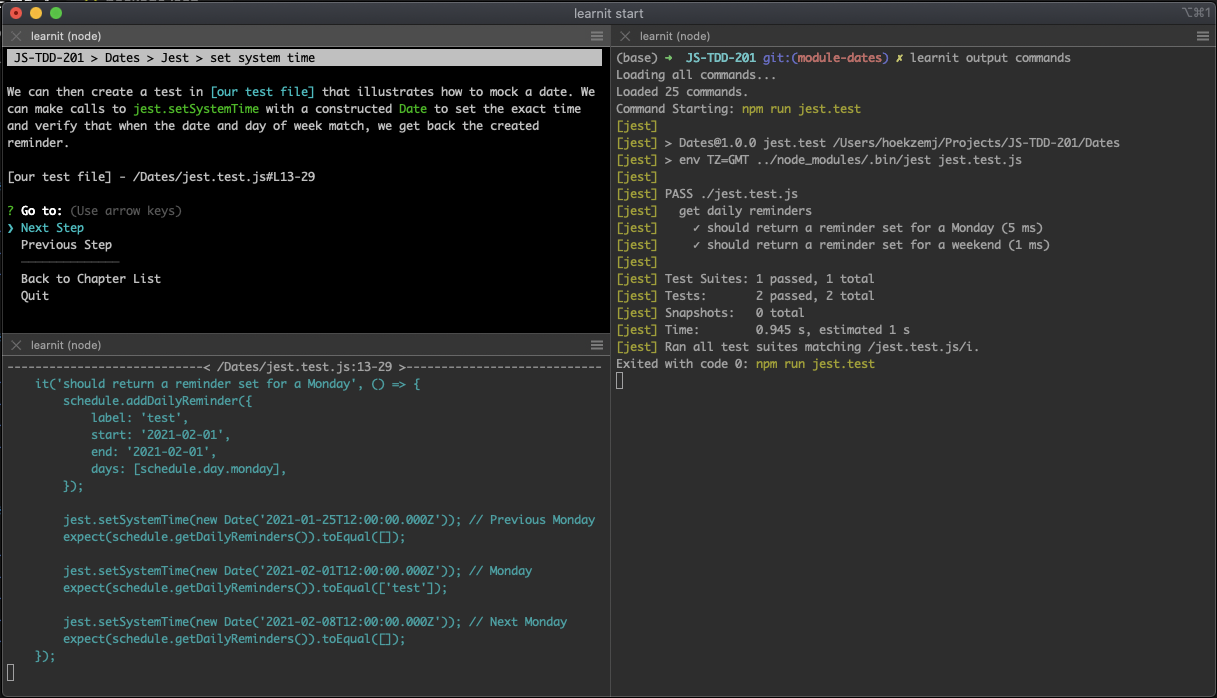Click the green zoom traffic light
The height and width of the screenshot is (698, 1217).
56,13
